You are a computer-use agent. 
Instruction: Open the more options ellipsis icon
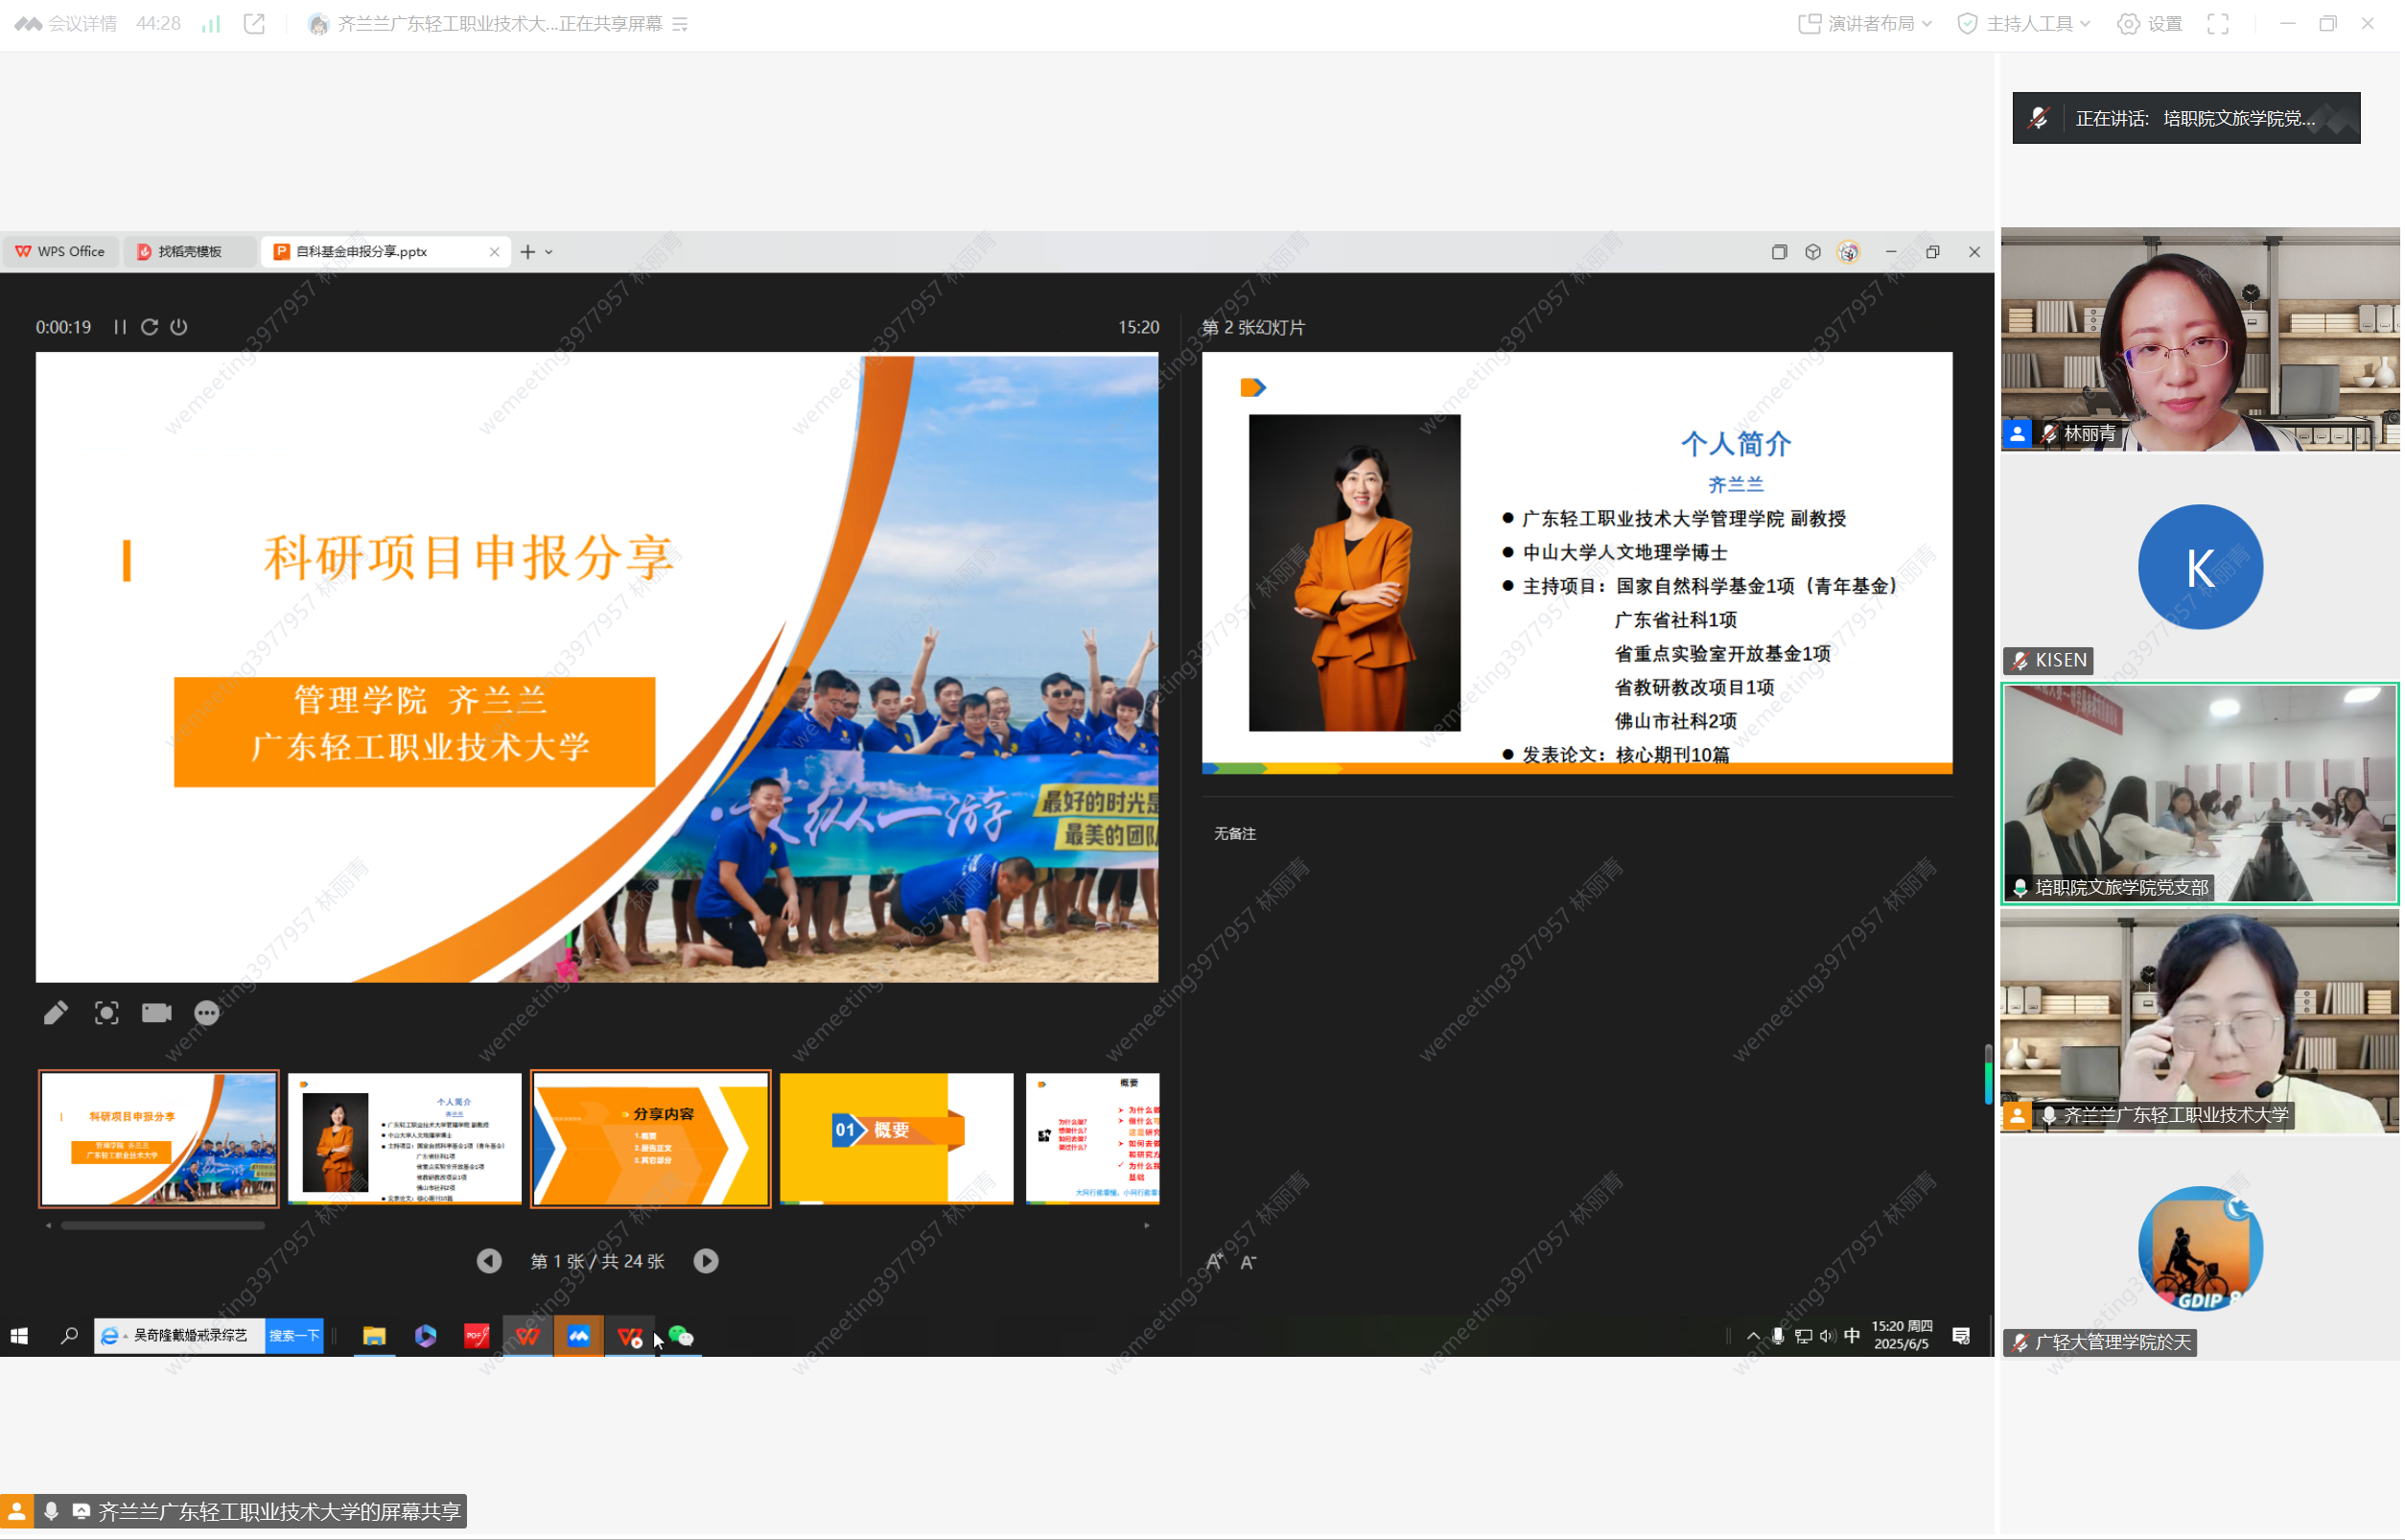pyautogui.click(x=207, y=1013)
